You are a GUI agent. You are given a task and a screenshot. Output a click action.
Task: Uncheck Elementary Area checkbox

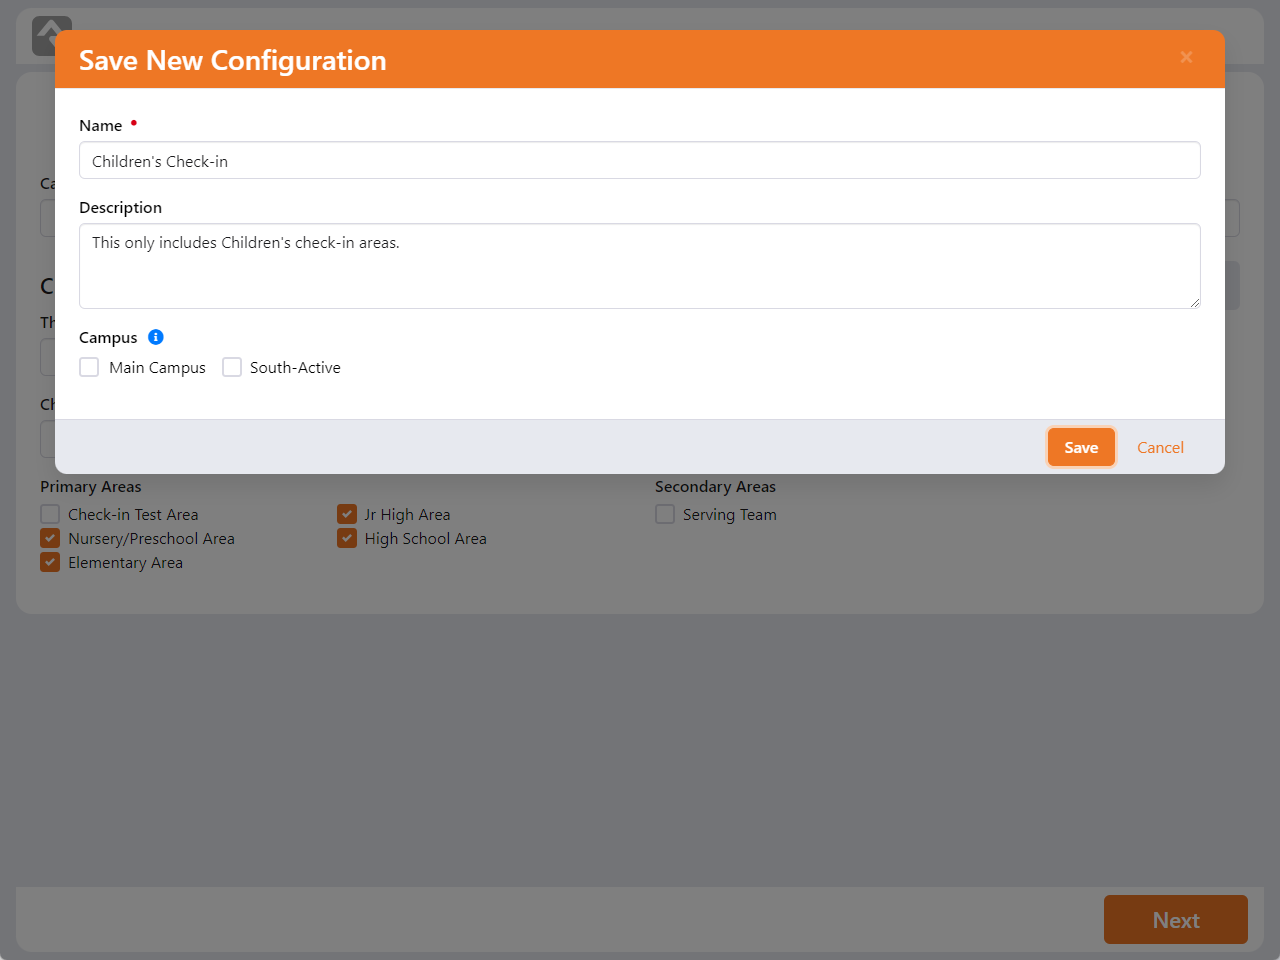[50, 562]
